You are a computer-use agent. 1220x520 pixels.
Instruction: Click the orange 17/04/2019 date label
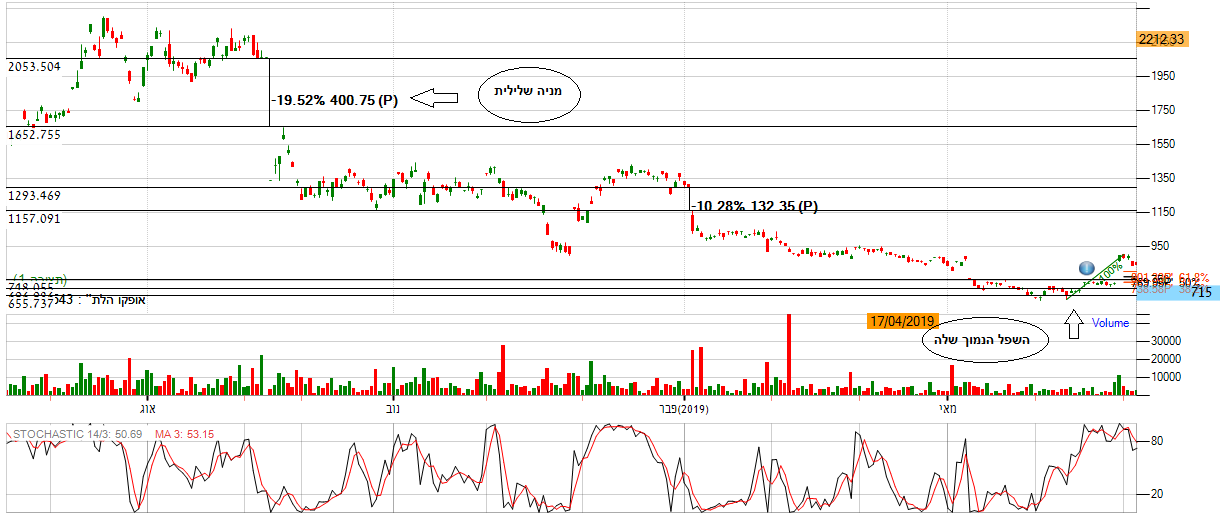[902, 321]
